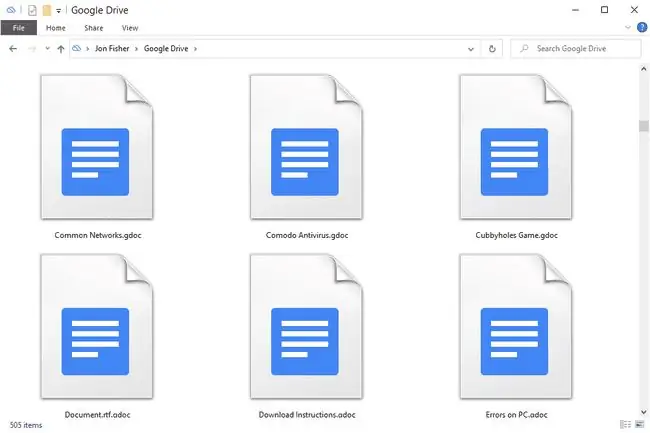The image size is (650, 433).
Task: Click the New folder quick access icon
Action: [47, 10]
